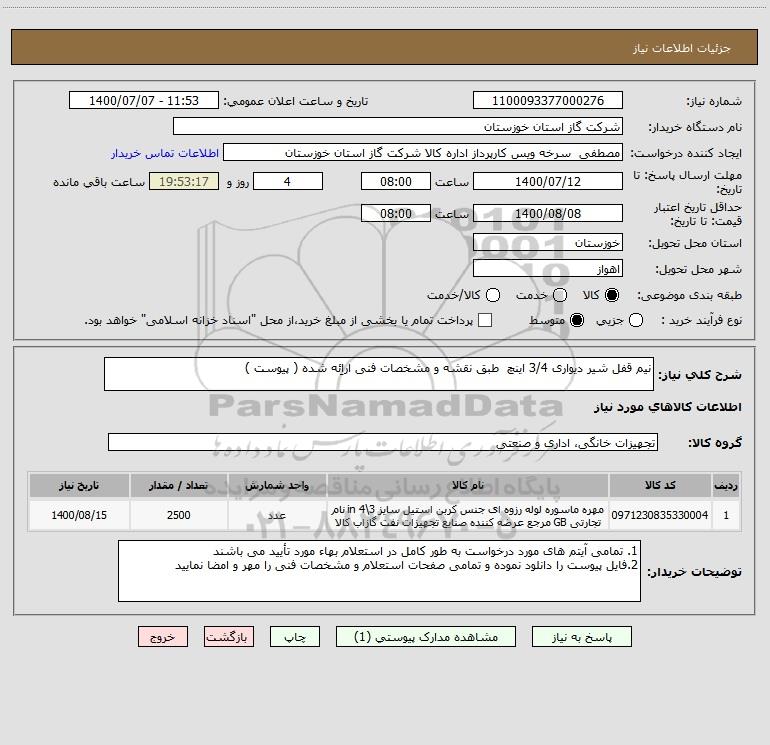This screenshot has width=770, height=745.
Task: Click the quantity cell 2500
Action: (178, 515)
